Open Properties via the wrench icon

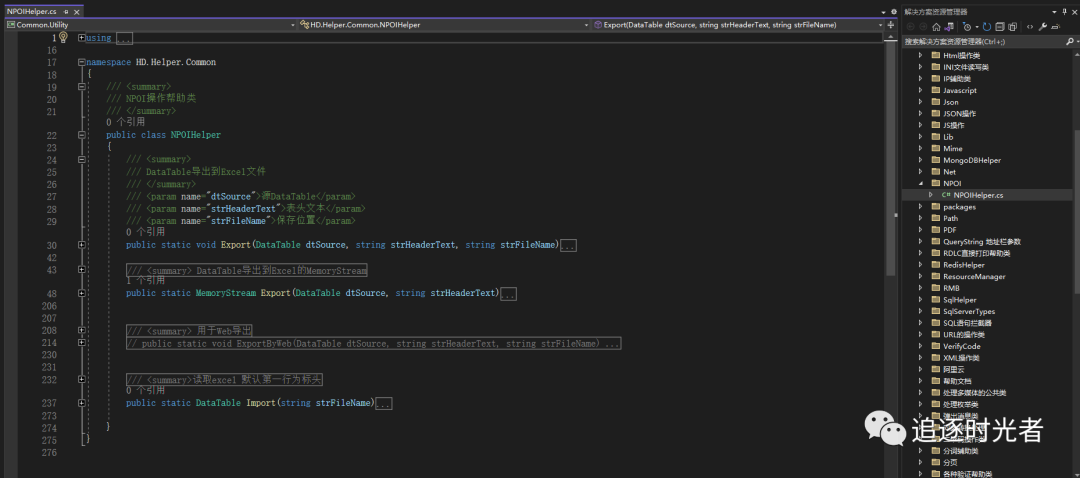click(1042, 26)
